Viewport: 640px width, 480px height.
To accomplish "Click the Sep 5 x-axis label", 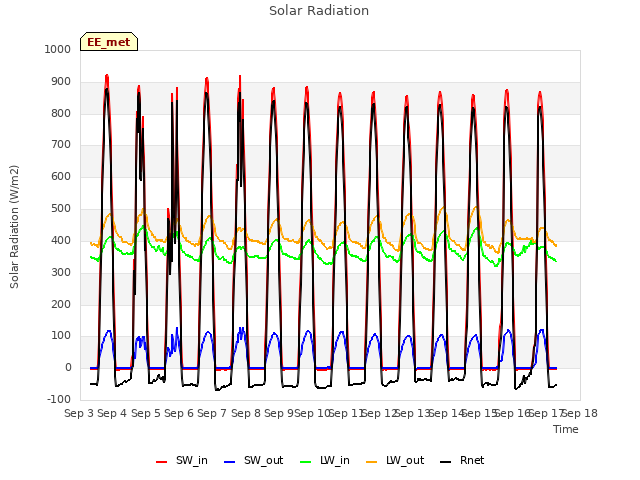I will click(x=146, y=413).
